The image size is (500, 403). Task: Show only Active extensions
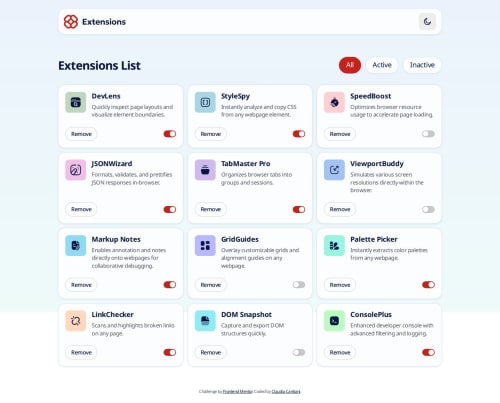[382, 65]
